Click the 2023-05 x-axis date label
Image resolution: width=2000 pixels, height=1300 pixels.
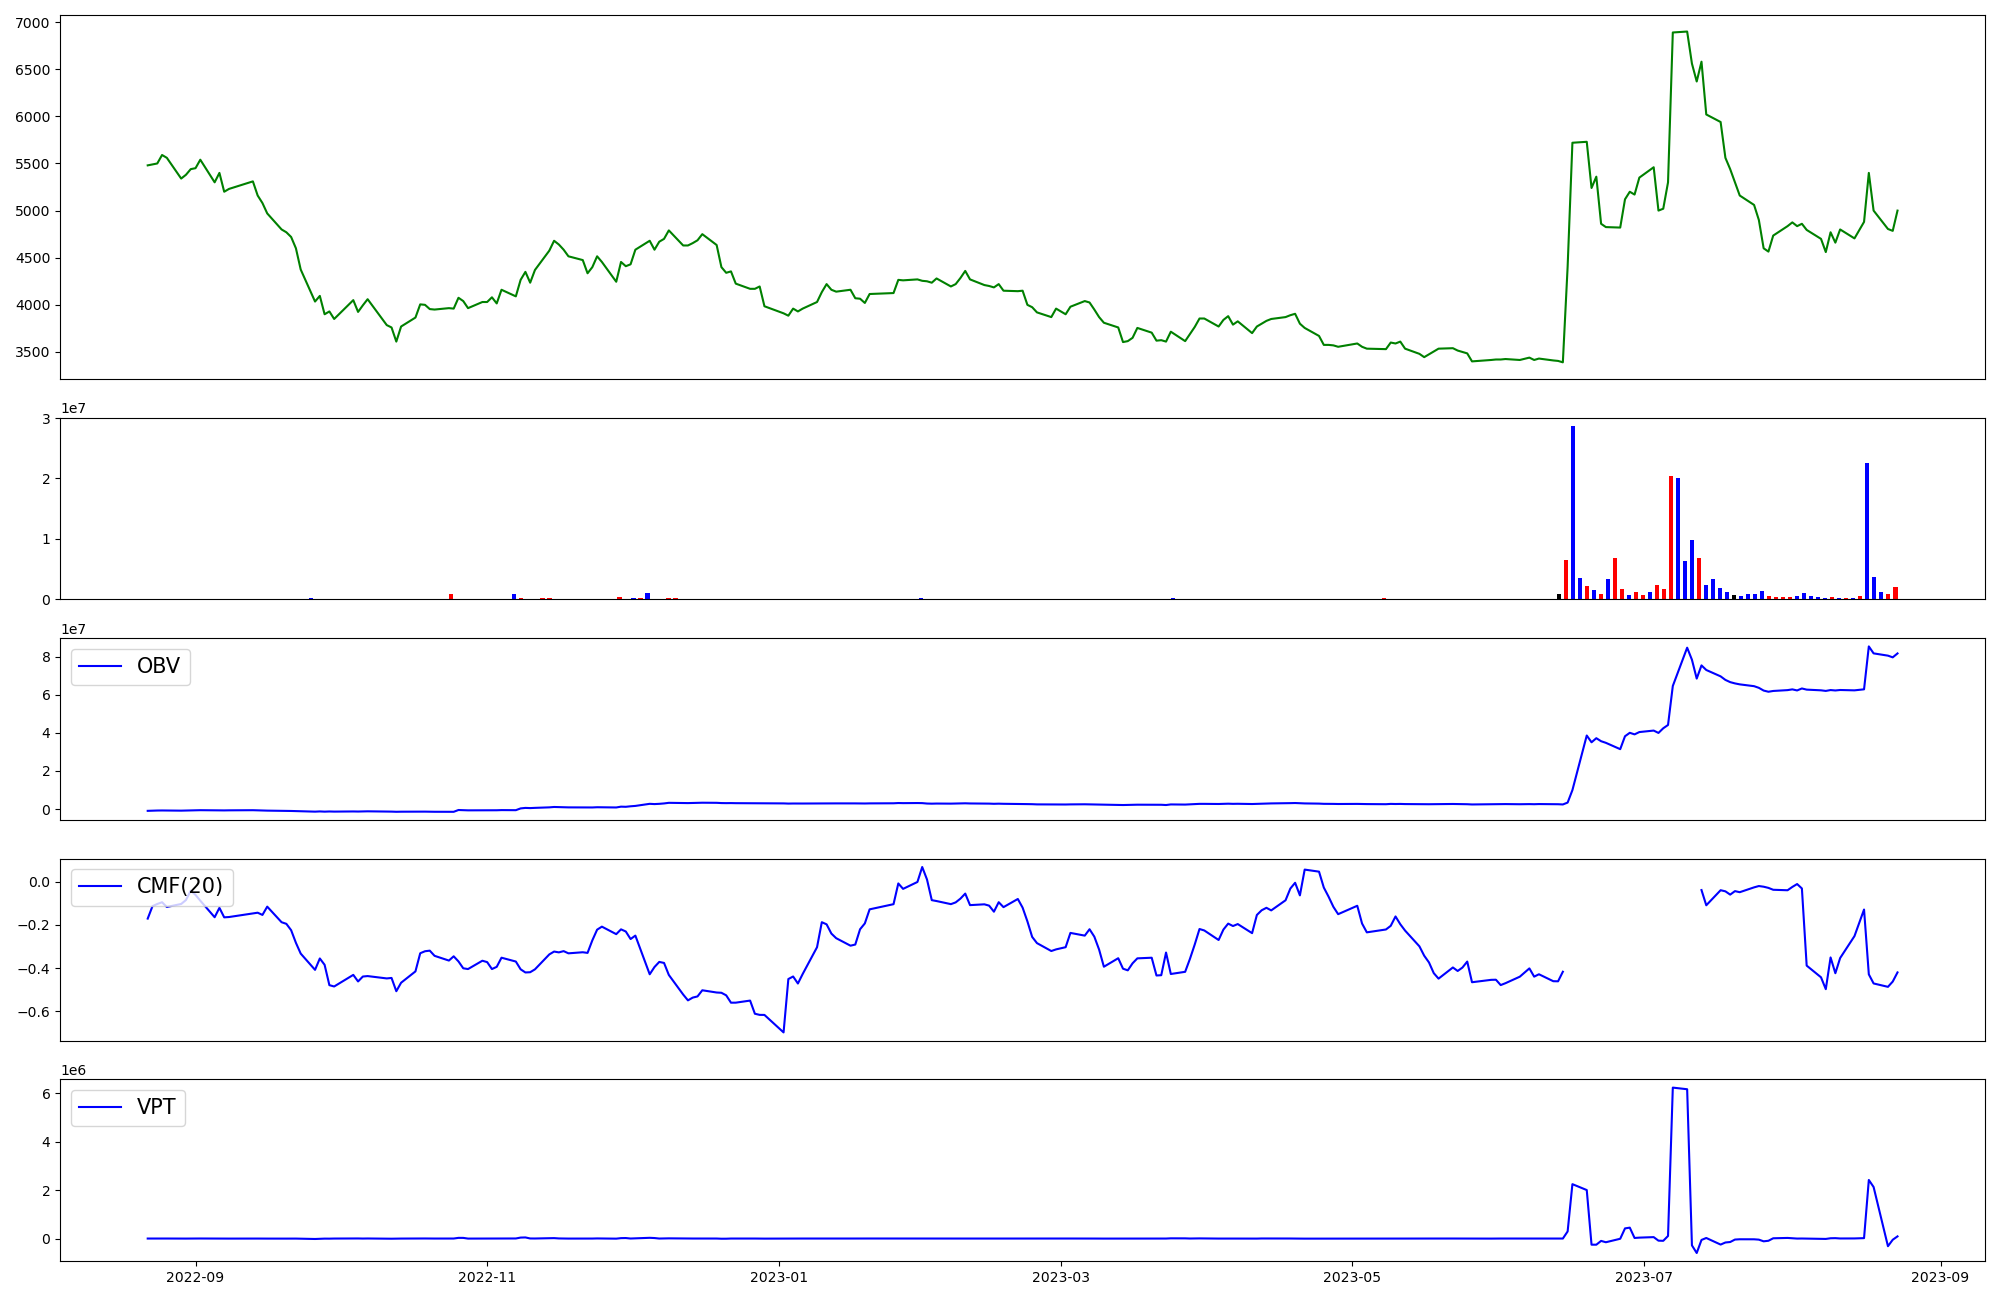click(1352, 1277)
